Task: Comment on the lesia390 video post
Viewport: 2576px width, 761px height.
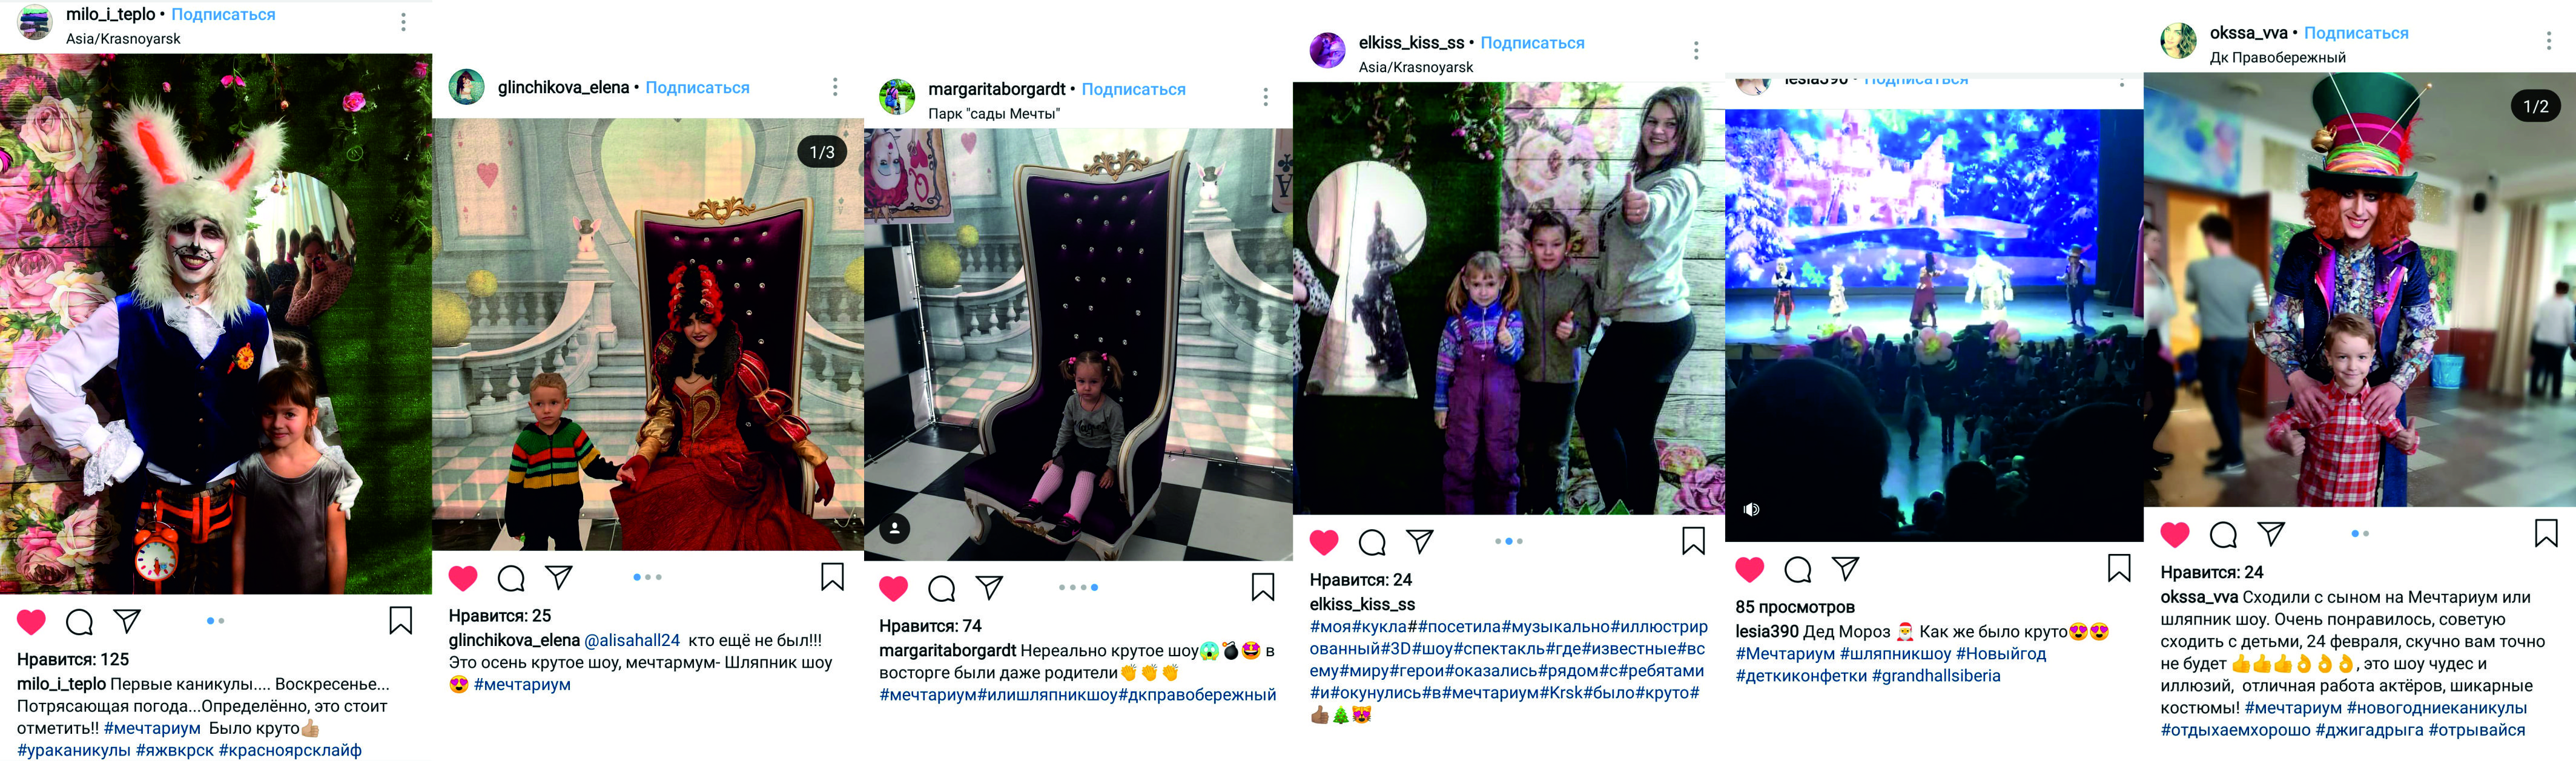Action: click(x=1798, y=569)
